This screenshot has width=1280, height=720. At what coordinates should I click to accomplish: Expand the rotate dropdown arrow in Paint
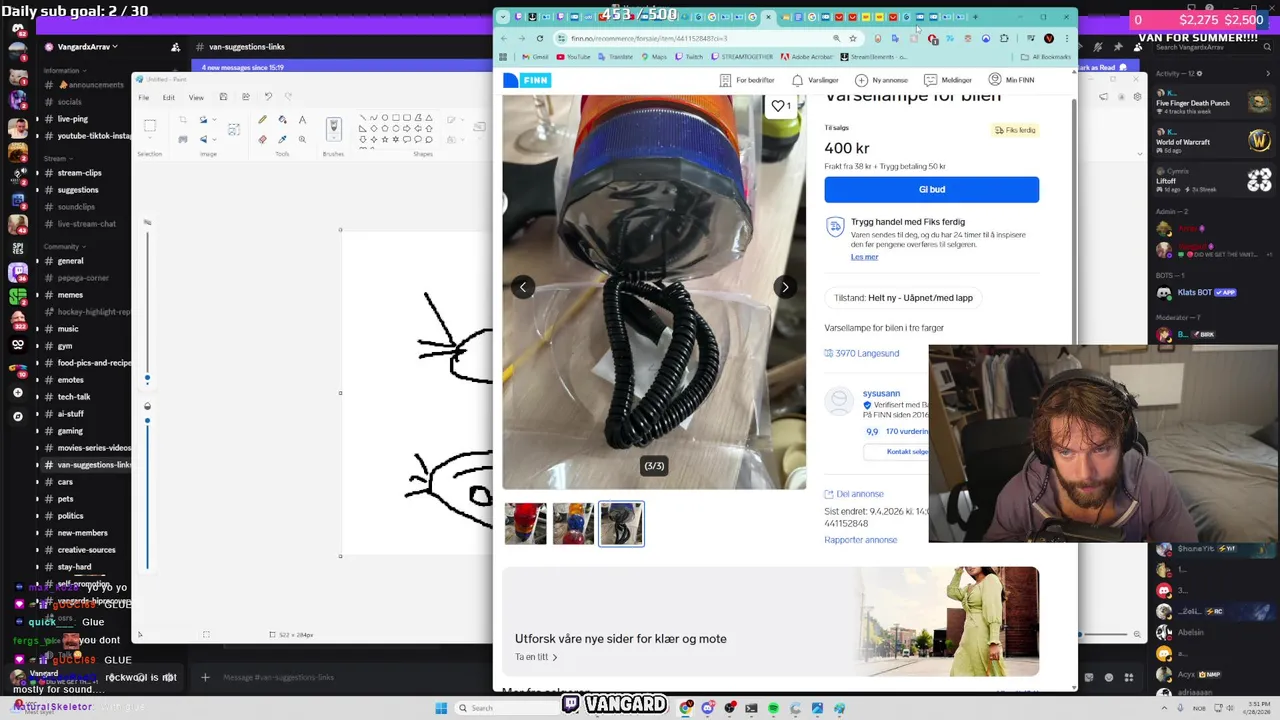[x=215, y=119]
